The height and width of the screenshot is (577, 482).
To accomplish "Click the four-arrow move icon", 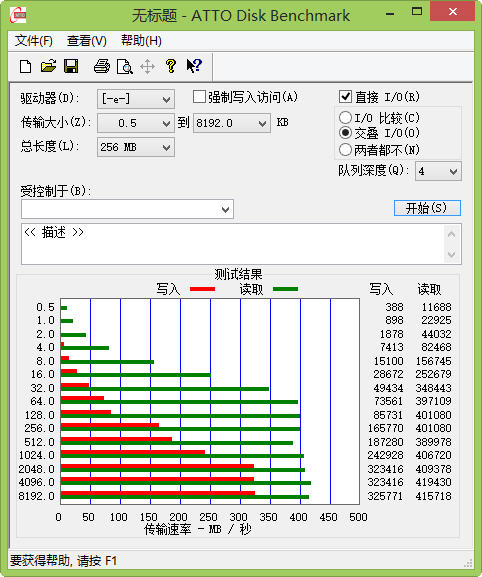I will (147, 67).
